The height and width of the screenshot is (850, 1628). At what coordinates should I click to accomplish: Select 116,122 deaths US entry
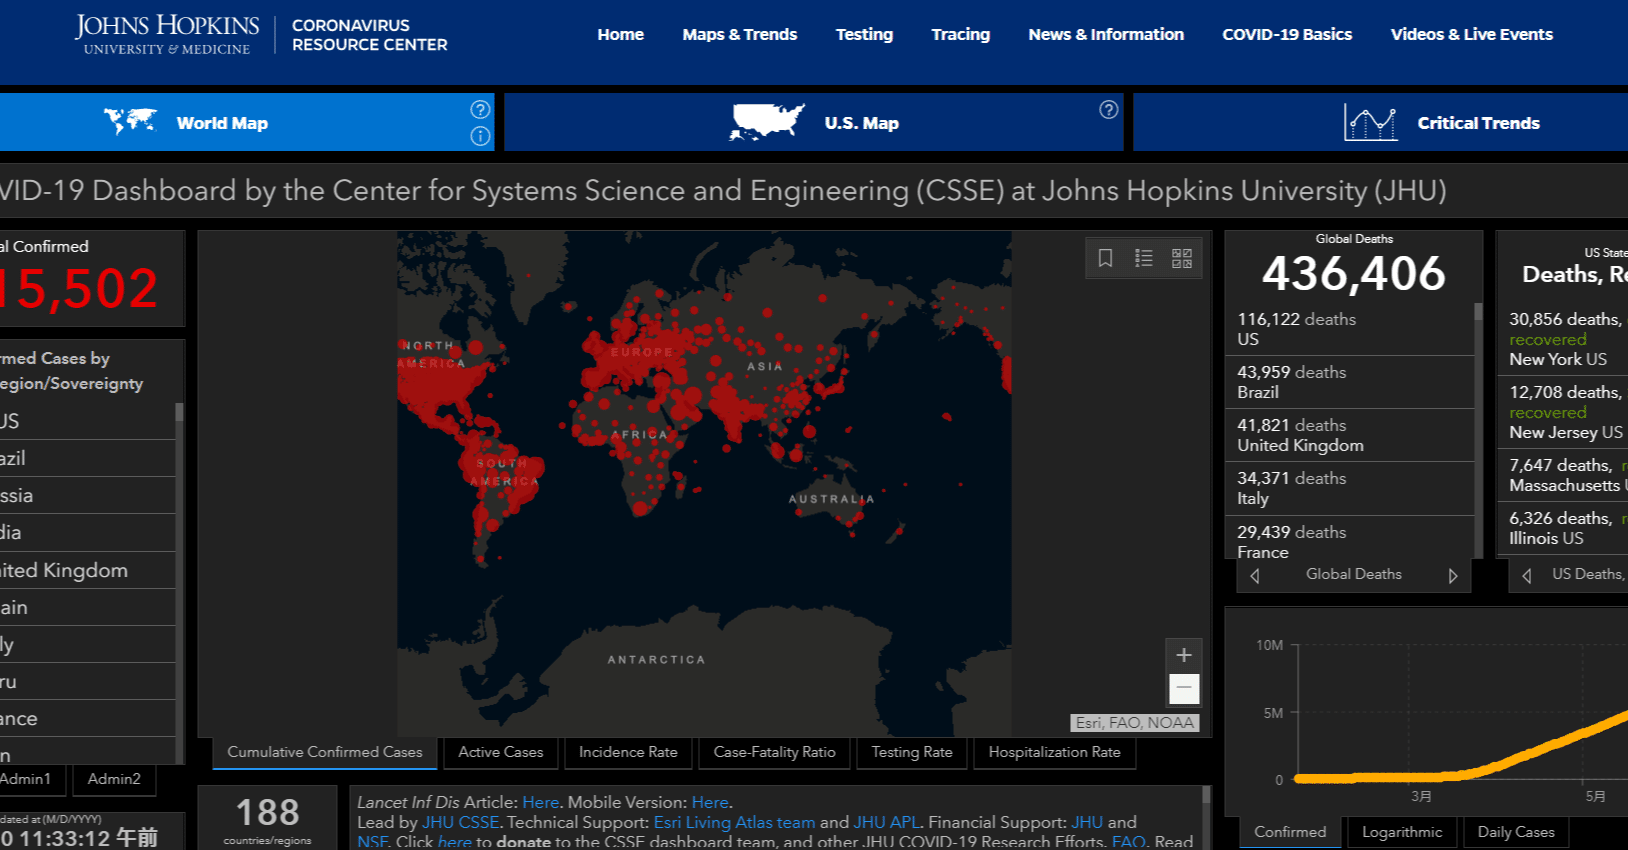pyautogui.click(x=1350, y=329)
